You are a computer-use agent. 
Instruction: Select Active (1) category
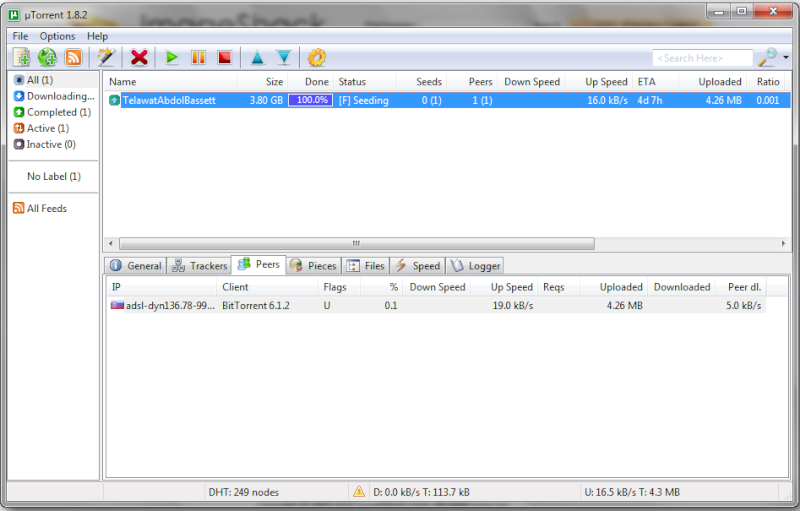(x=41, y=129)
